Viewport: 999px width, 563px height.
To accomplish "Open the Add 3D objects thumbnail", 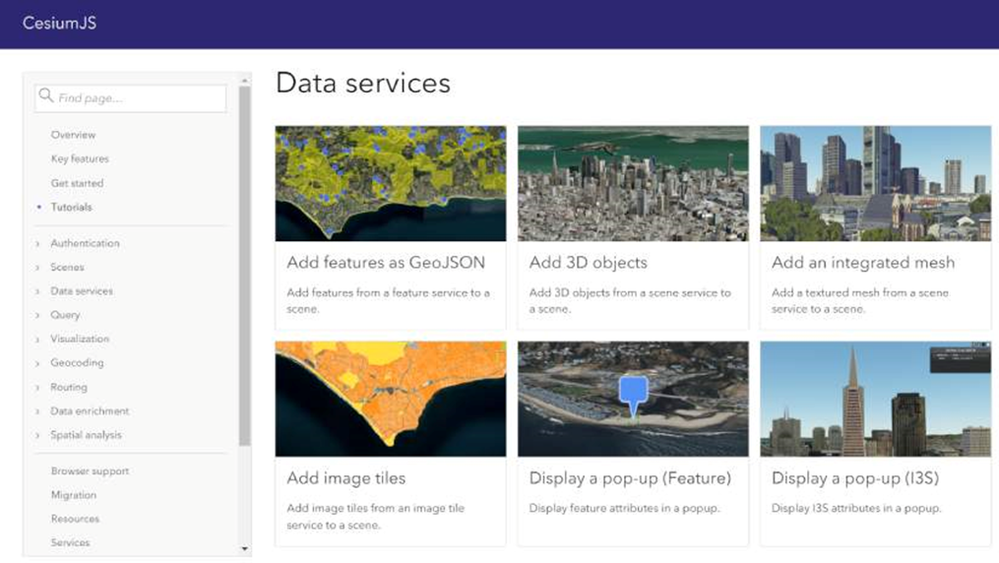I will [x=633, y=183].
